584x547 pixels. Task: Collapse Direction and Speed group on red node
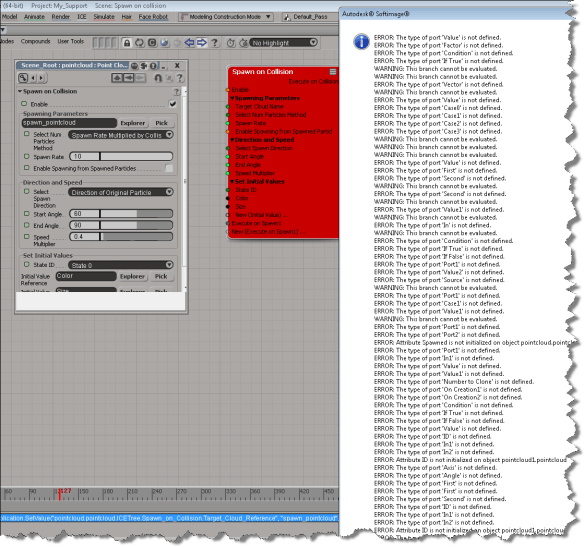click(x=232, y=140)
